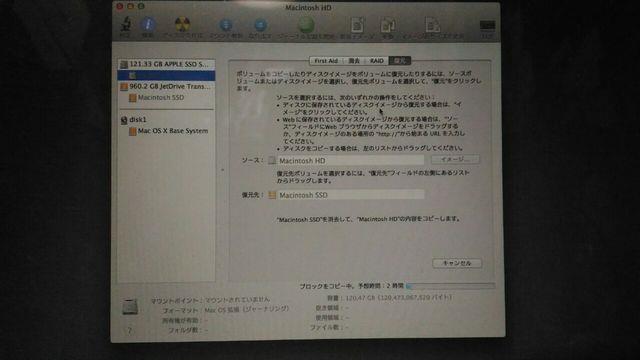Viewport: 640px width, 360px height.
Task: Click the orange icon beside 960.2 GB JetDrive
Action: coord(124,87)
